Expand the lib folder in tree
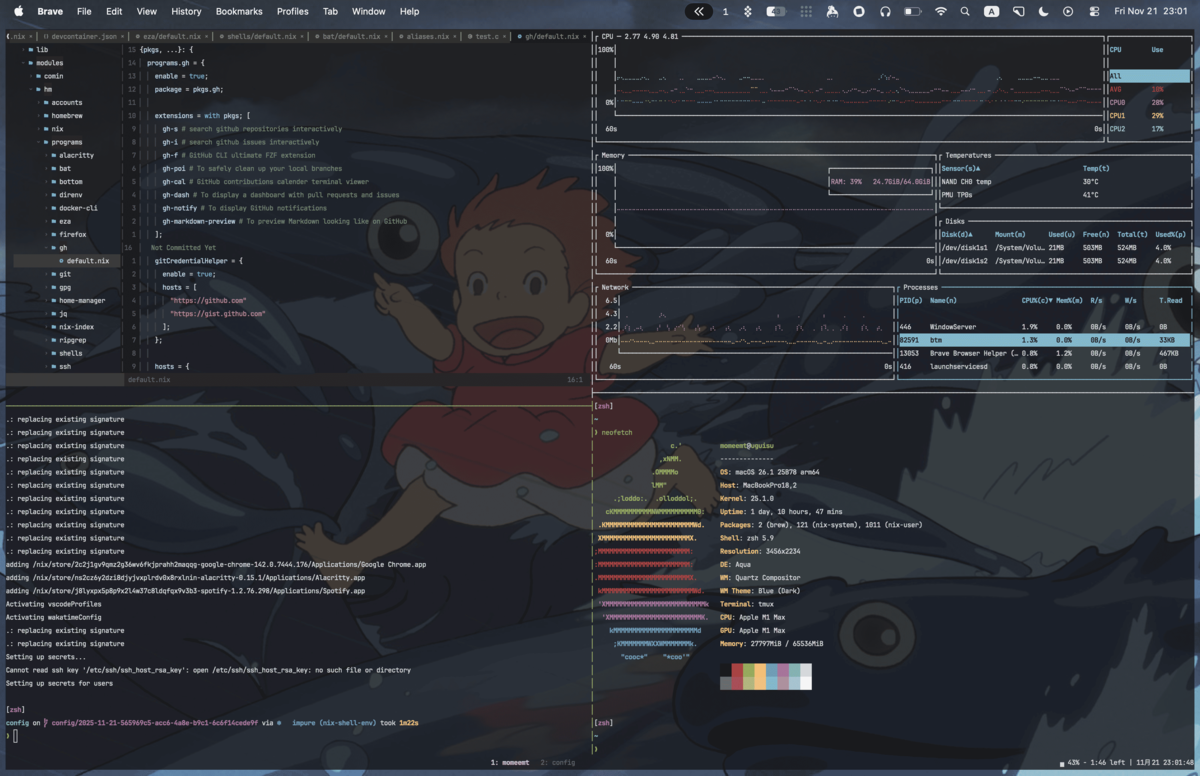The width and height of the screenshot is (1200, 776). tap(24, 49)
